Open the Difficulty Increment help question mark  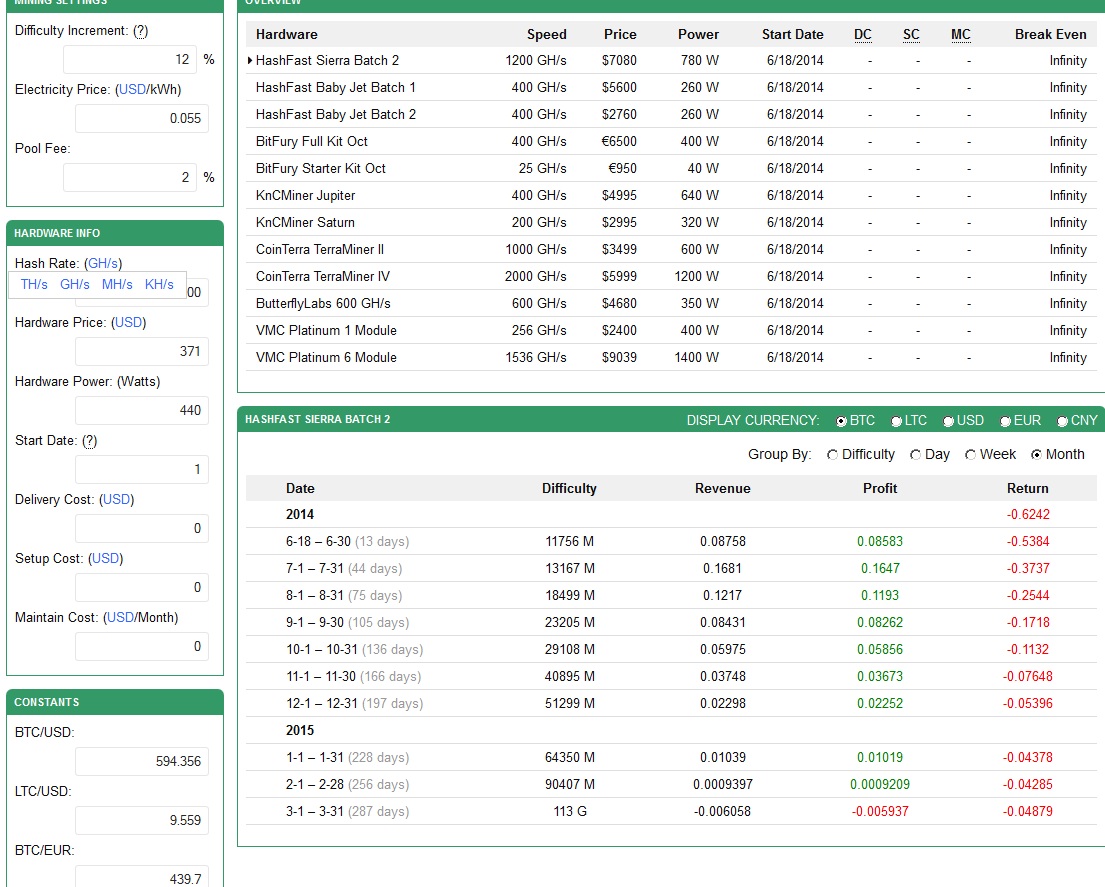click(141, 31)
